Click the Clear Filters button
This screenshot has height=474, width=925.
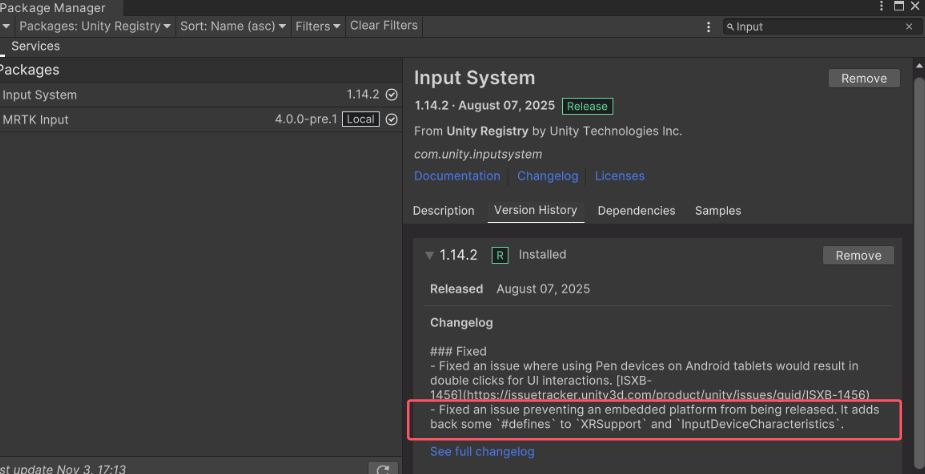point(384,26)
